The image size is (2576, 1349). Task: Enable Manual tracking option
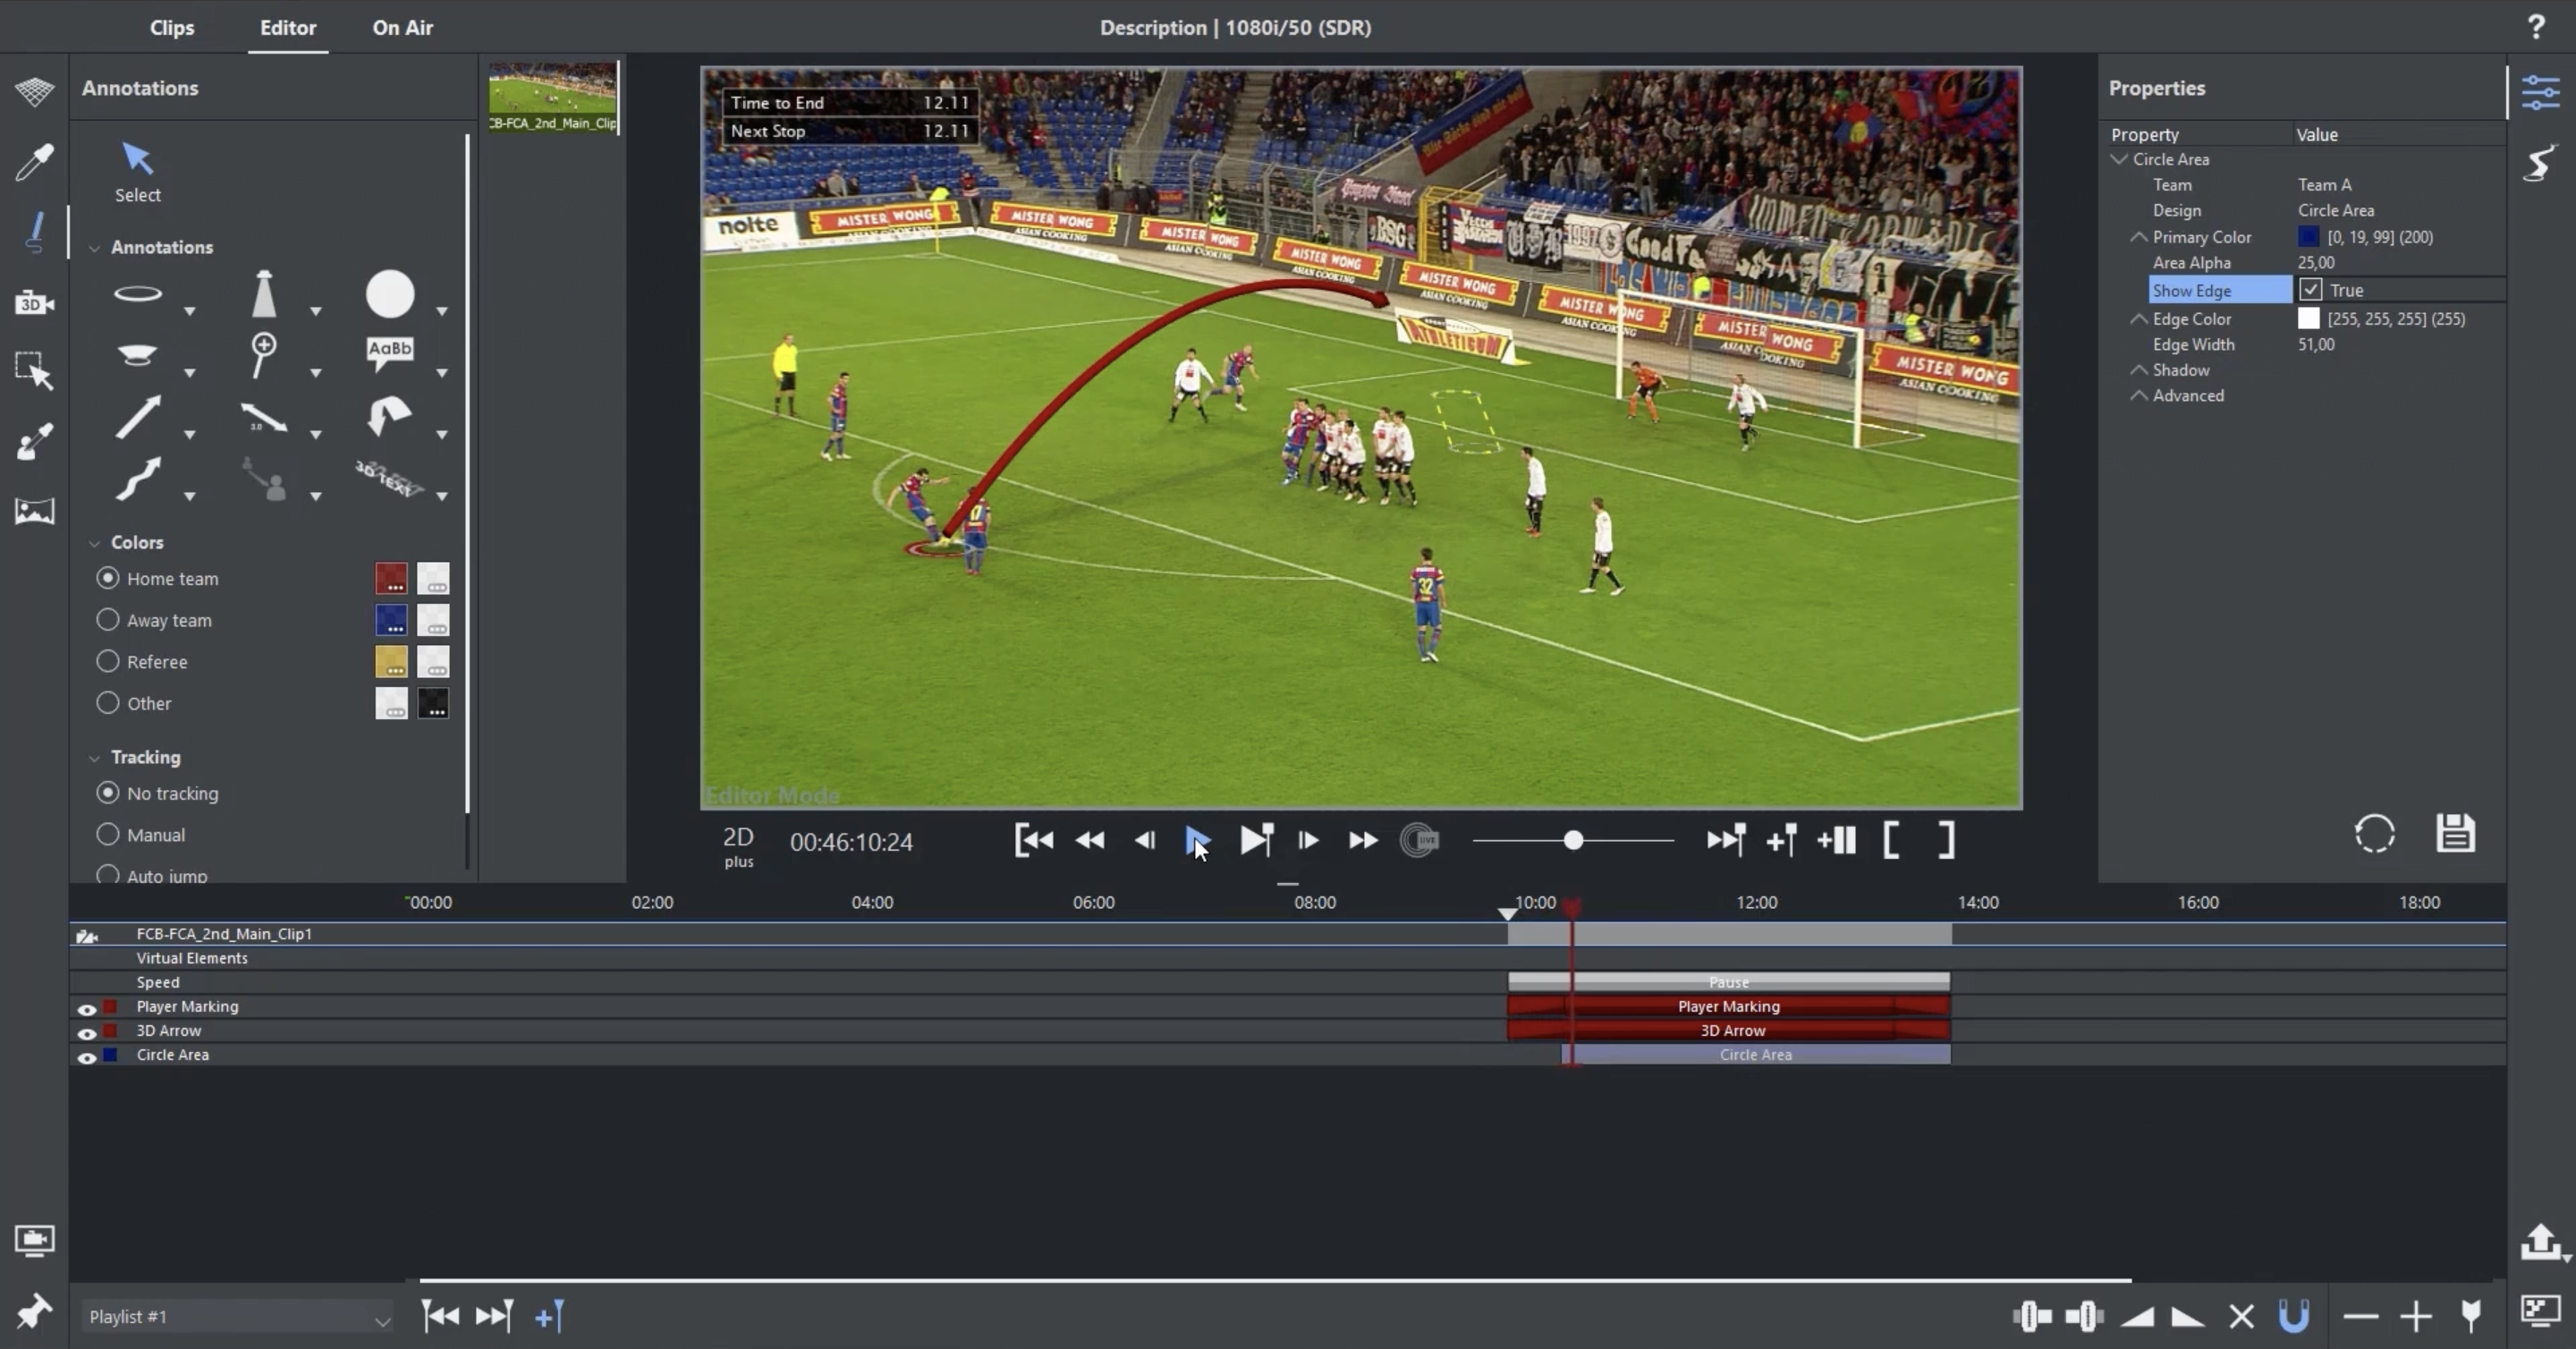click(108, 834)
